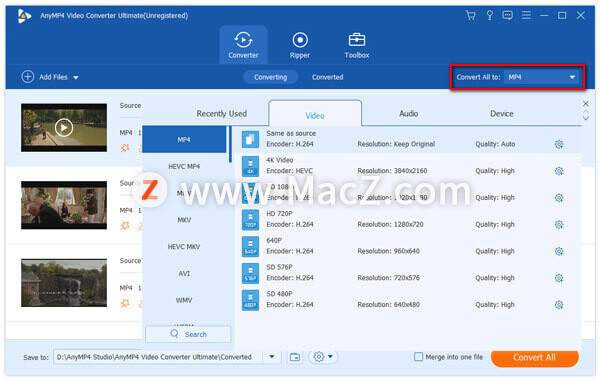Select the 4K Video preset icon
Screen dimensions: 600x380
(250, 167)
